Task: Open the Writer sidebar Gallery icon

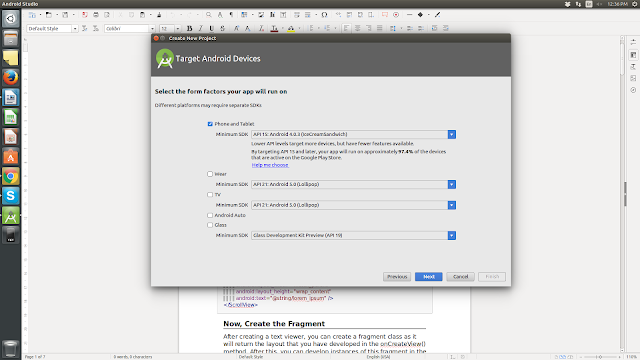Action: click(x=633, y=78)
